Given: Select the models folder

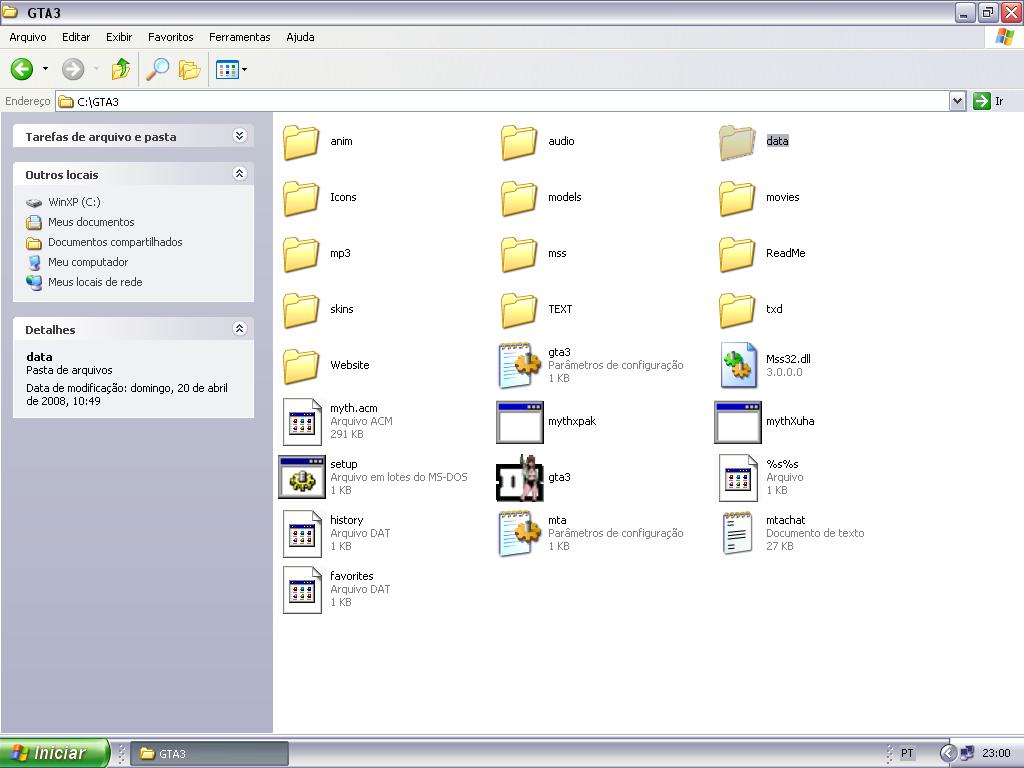Looking at the screenshot, I should (x=519, y=198).
